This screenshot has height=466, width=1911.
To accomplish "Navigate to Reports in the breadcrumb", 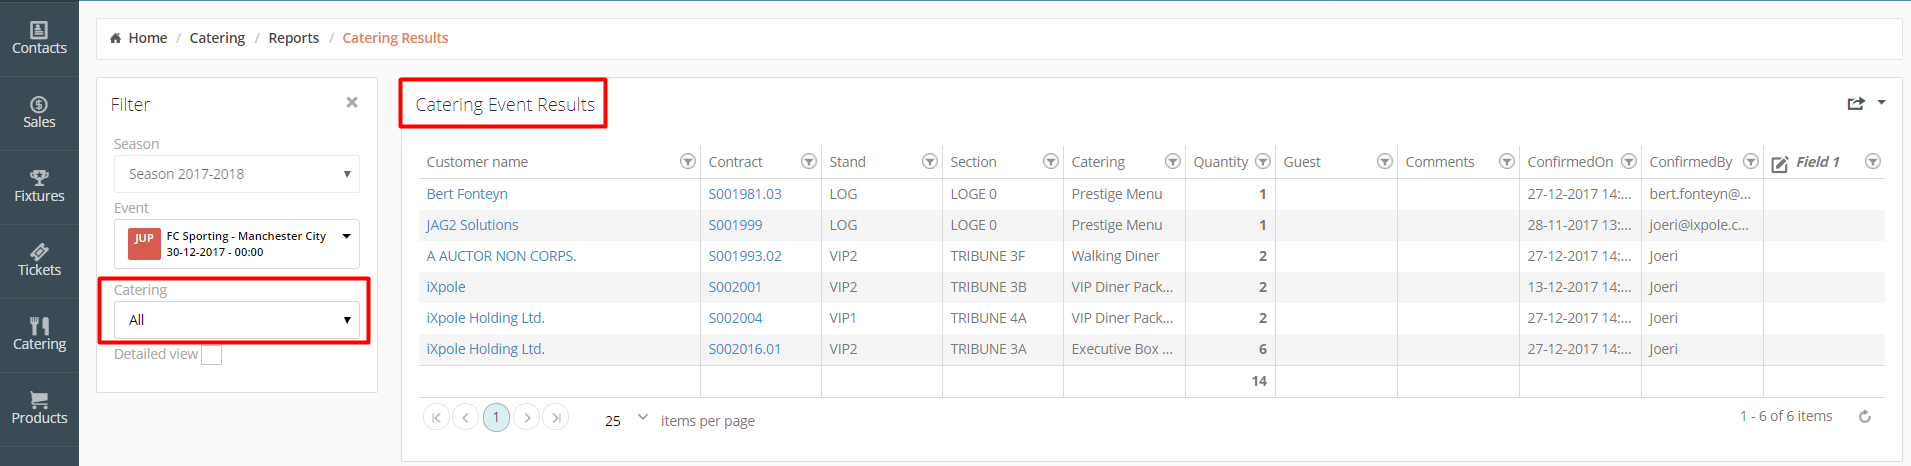I will pos(293,38).
